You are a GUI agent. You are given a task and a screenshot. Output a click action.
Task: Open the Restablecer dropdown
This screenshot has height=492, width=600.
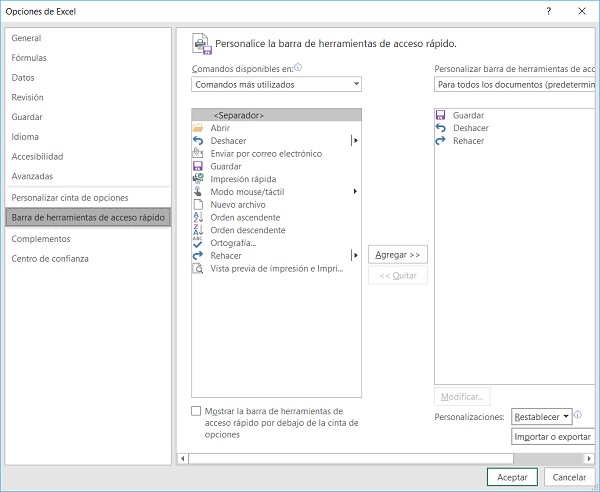point(541,417)
